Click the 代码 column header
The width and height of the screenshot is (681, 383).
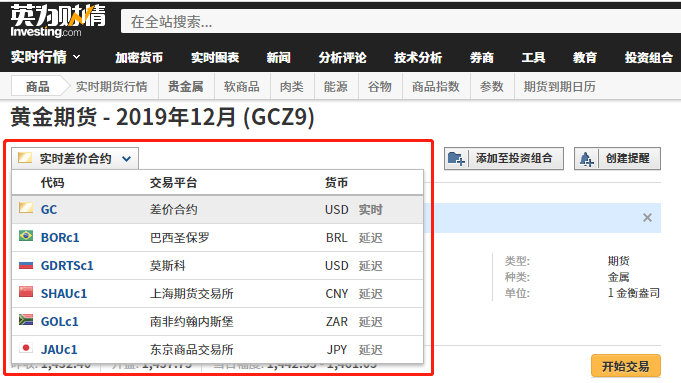(52, 183)
